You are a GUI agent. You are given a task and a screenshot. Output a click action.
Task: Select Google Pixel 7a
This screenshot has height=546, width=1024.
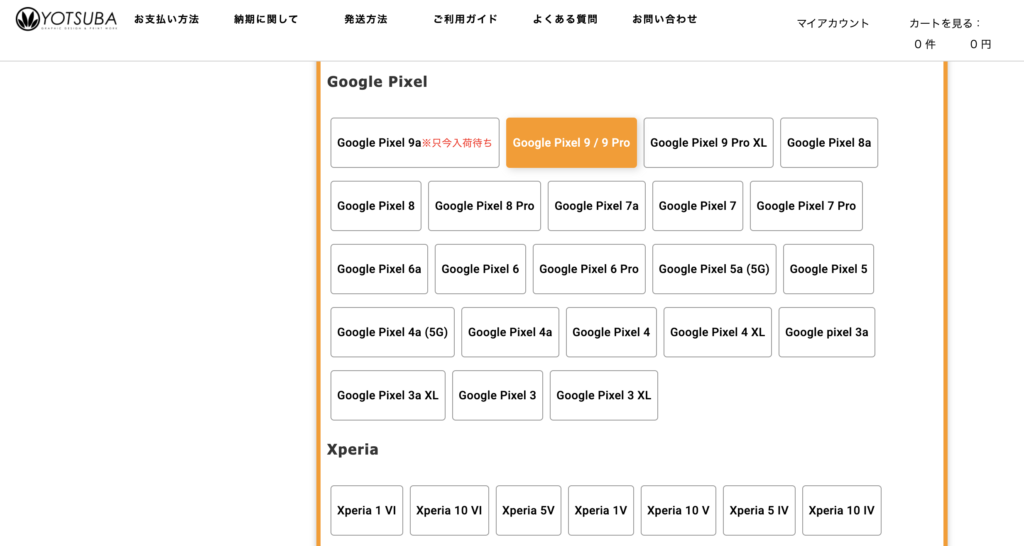[596, 206]
